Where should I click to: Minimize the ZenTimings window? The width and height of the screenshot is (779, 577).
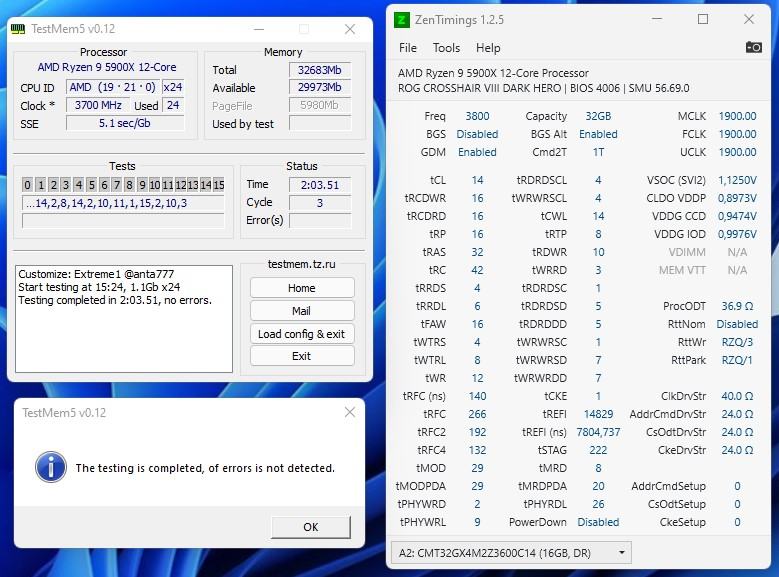pyautogui.click(x=657, y=19)
